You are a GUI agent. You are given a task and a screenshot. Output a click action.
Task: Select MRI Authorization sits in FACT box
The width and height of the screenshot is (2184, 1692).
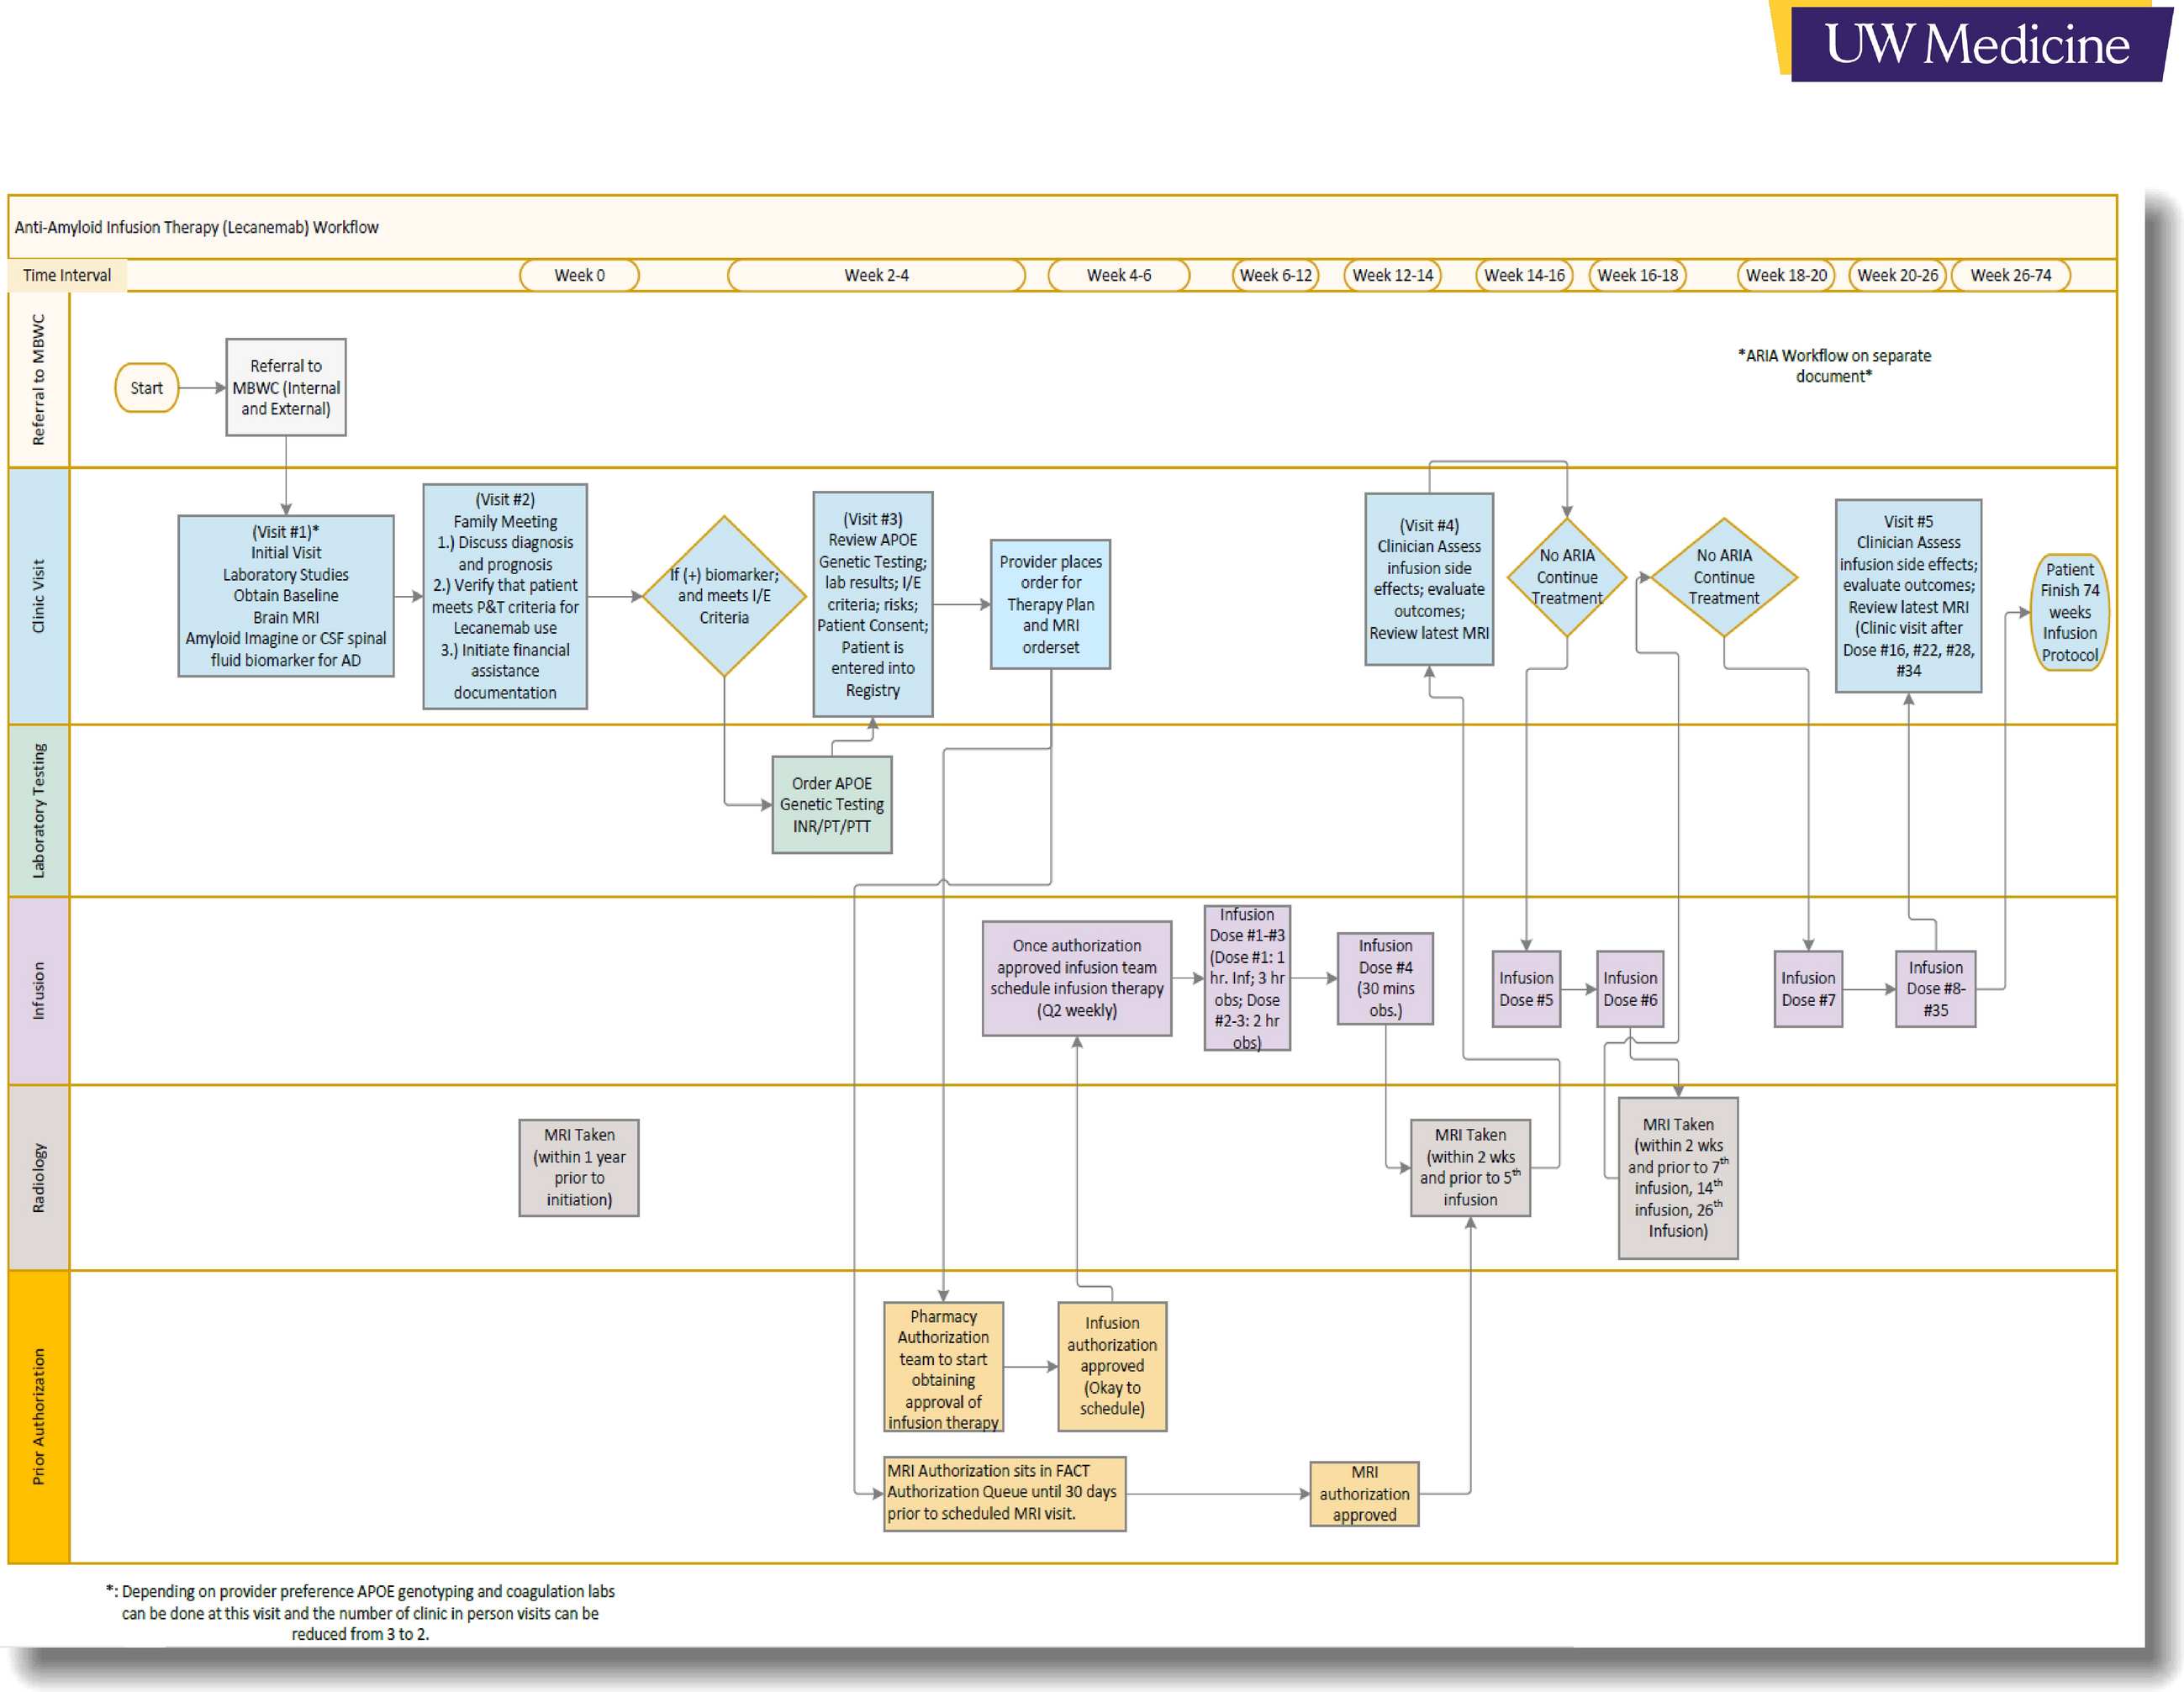tap(1005, 1493)
